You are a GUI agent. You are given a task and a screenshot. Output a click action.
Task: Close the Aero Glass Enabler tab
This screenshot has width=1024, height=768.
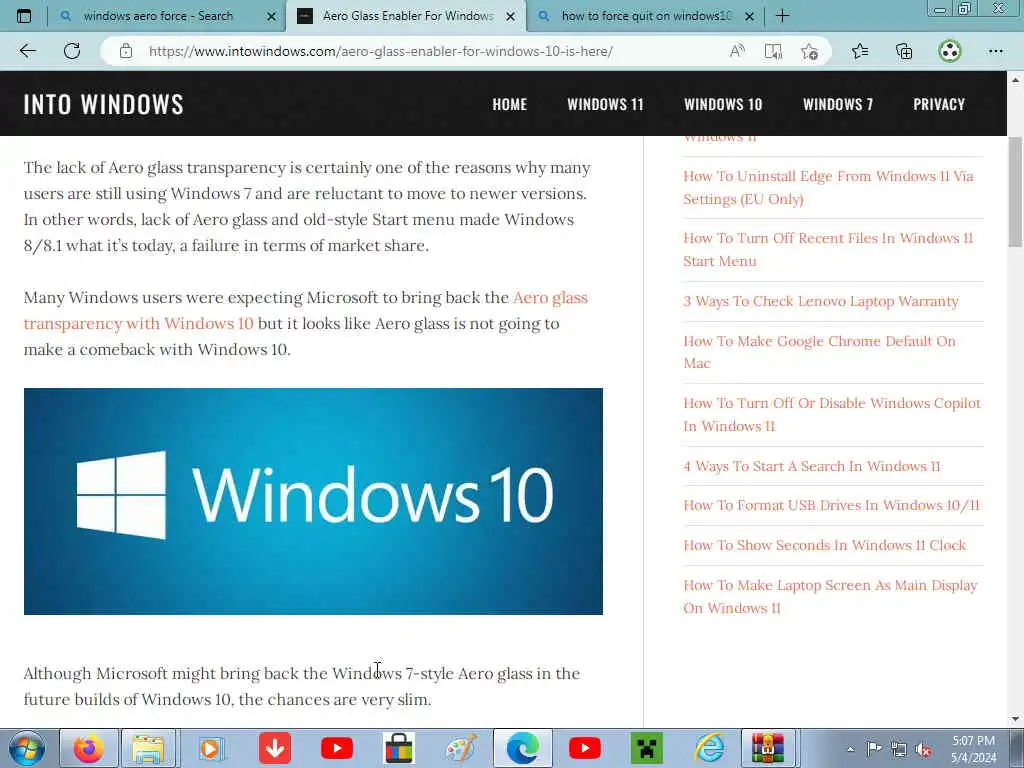point(511,16)
